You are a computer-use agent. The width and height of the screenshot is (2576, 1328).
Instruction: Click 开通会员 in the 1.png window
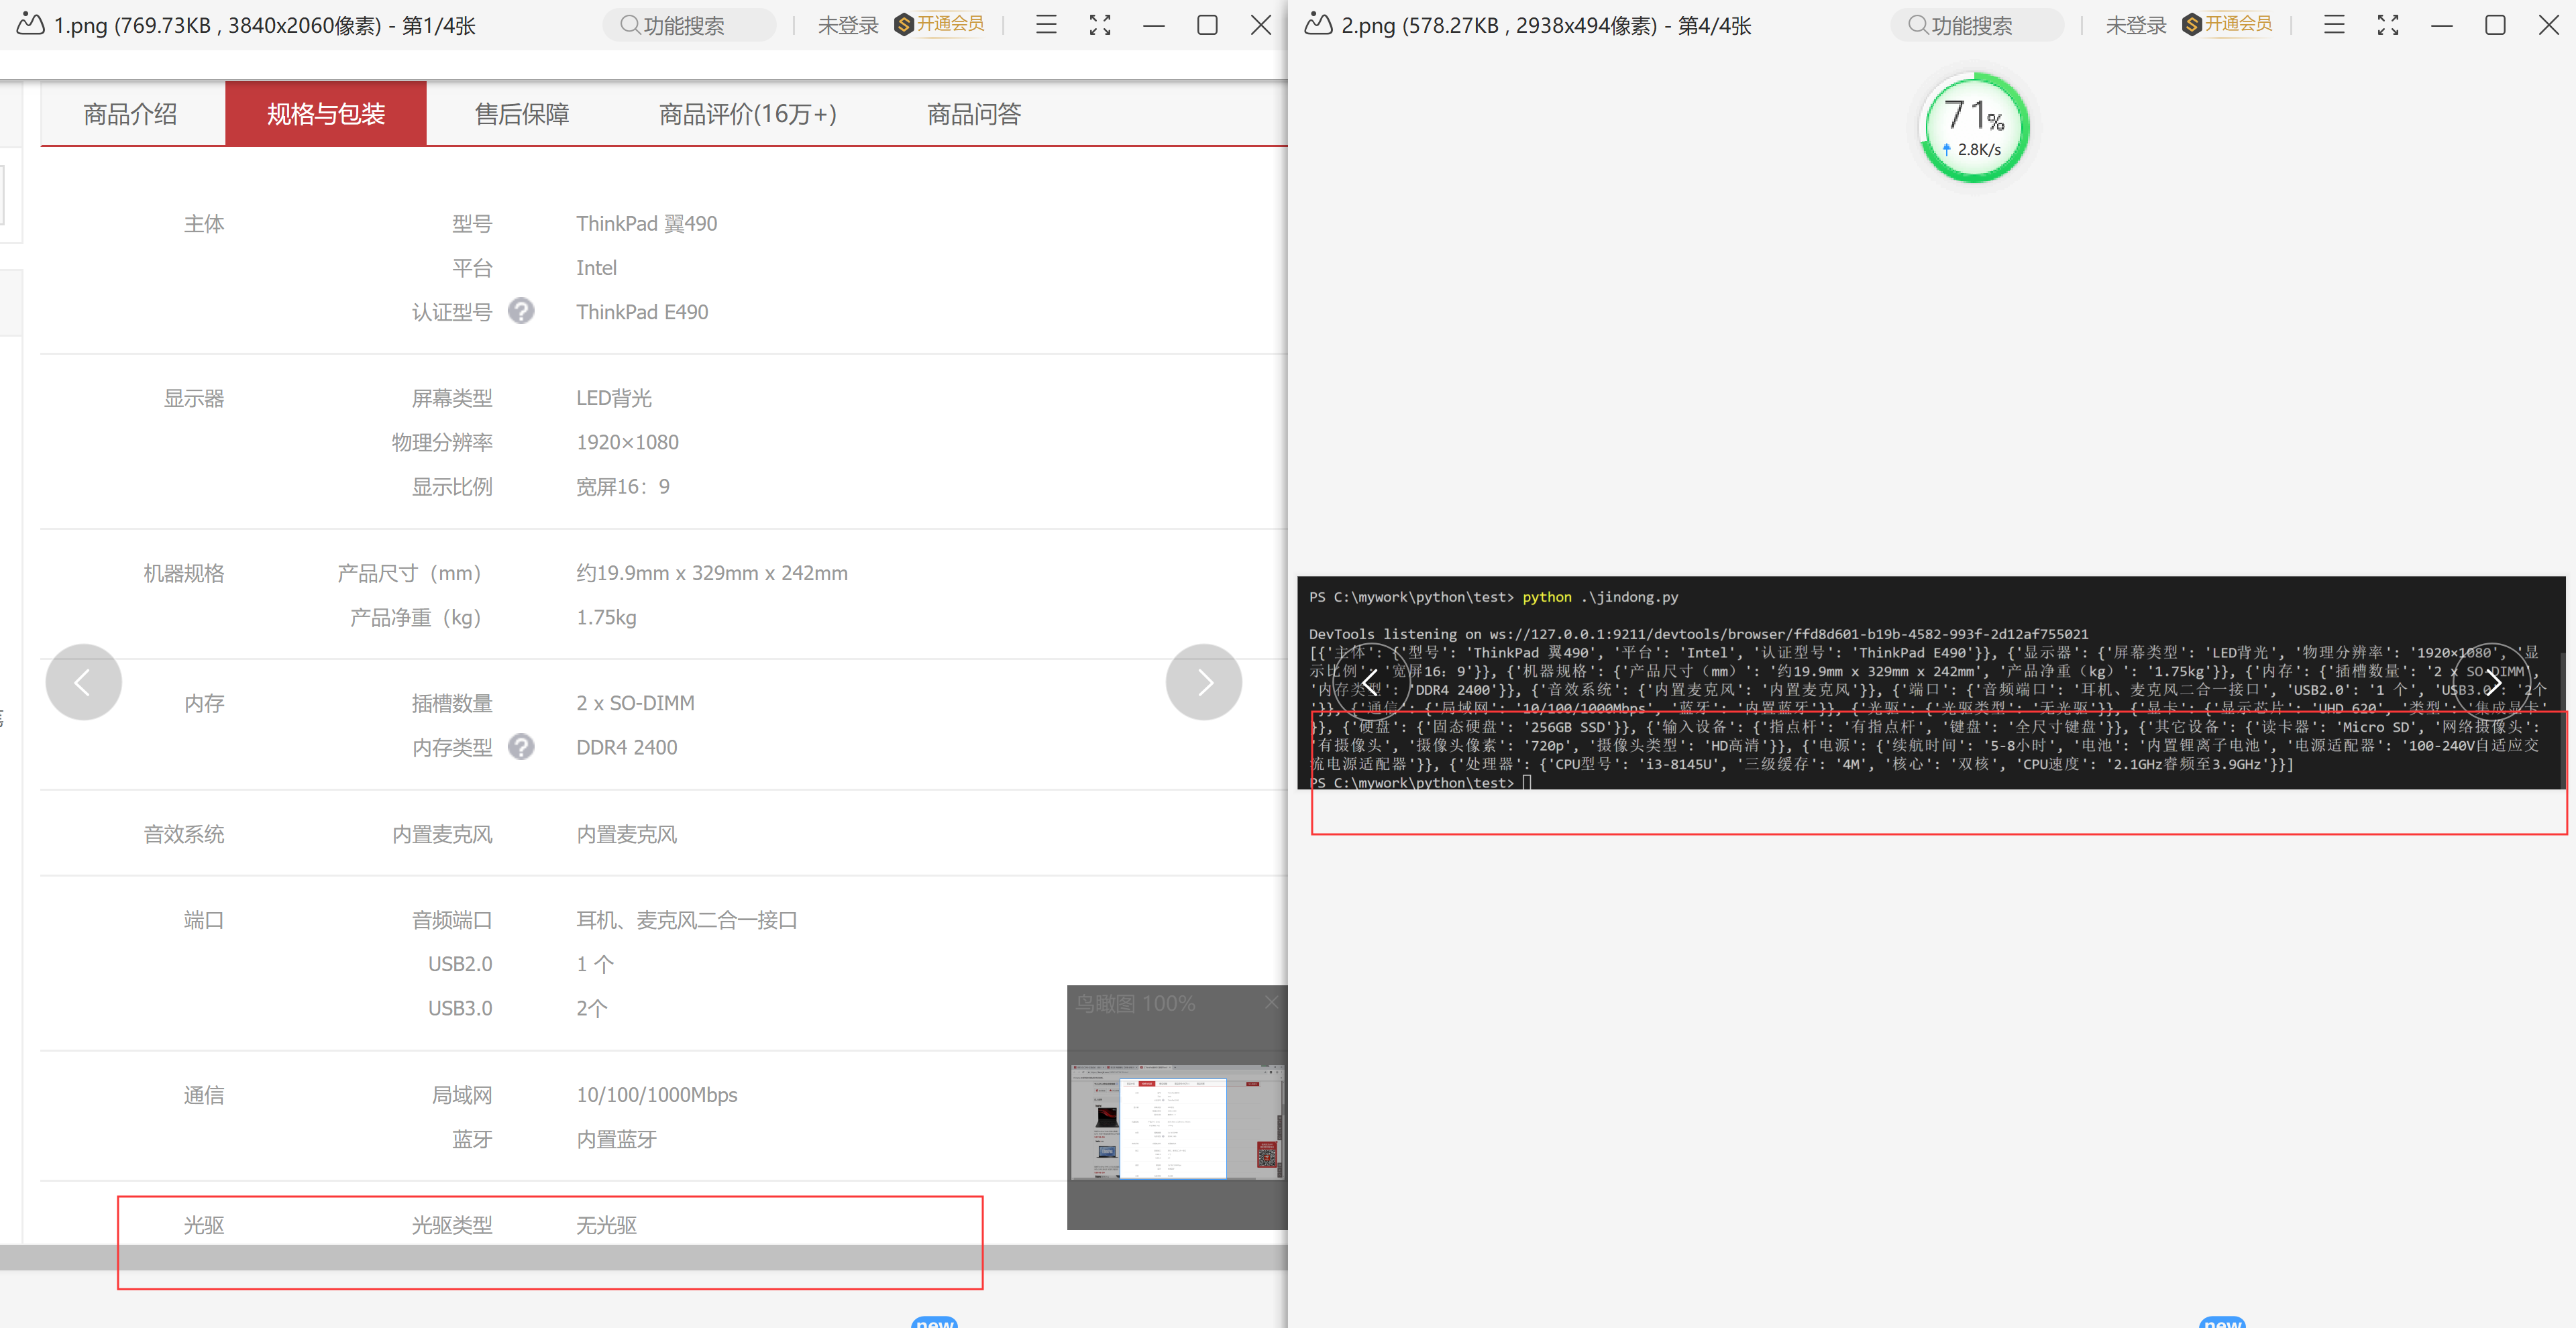tap(940, 24)
